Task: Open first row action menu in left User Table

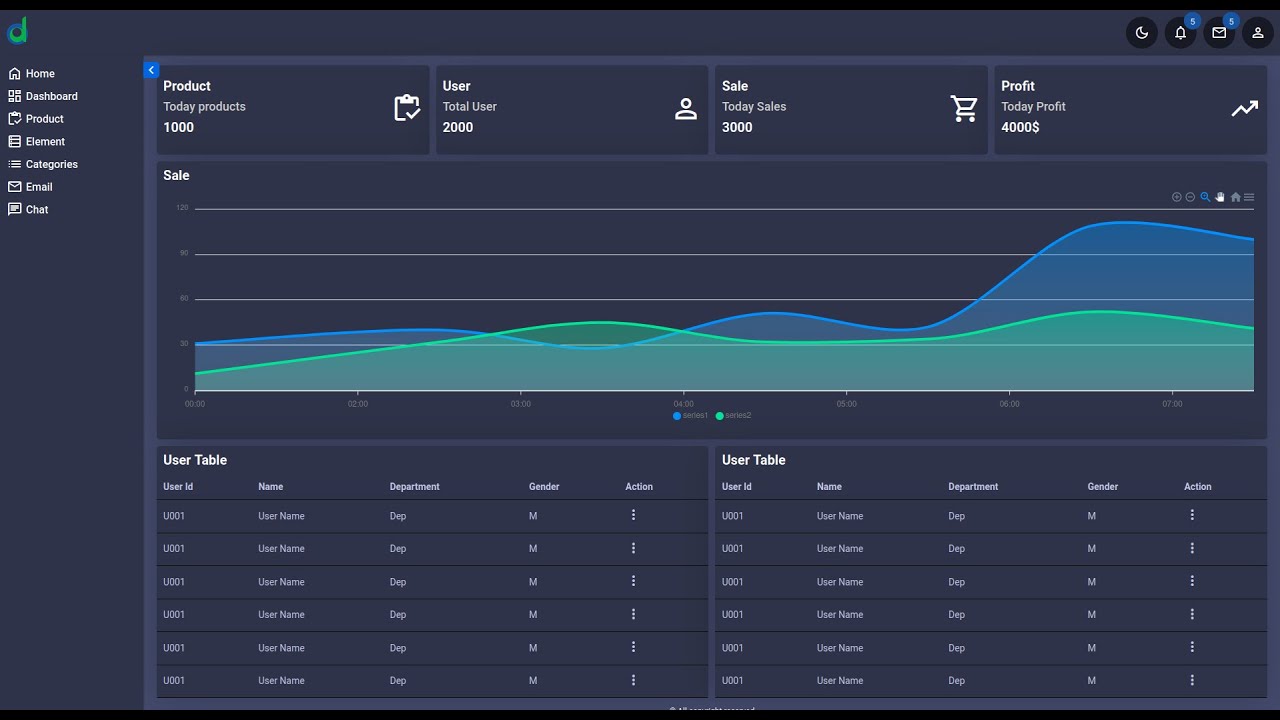Action: tap(633, 515)
